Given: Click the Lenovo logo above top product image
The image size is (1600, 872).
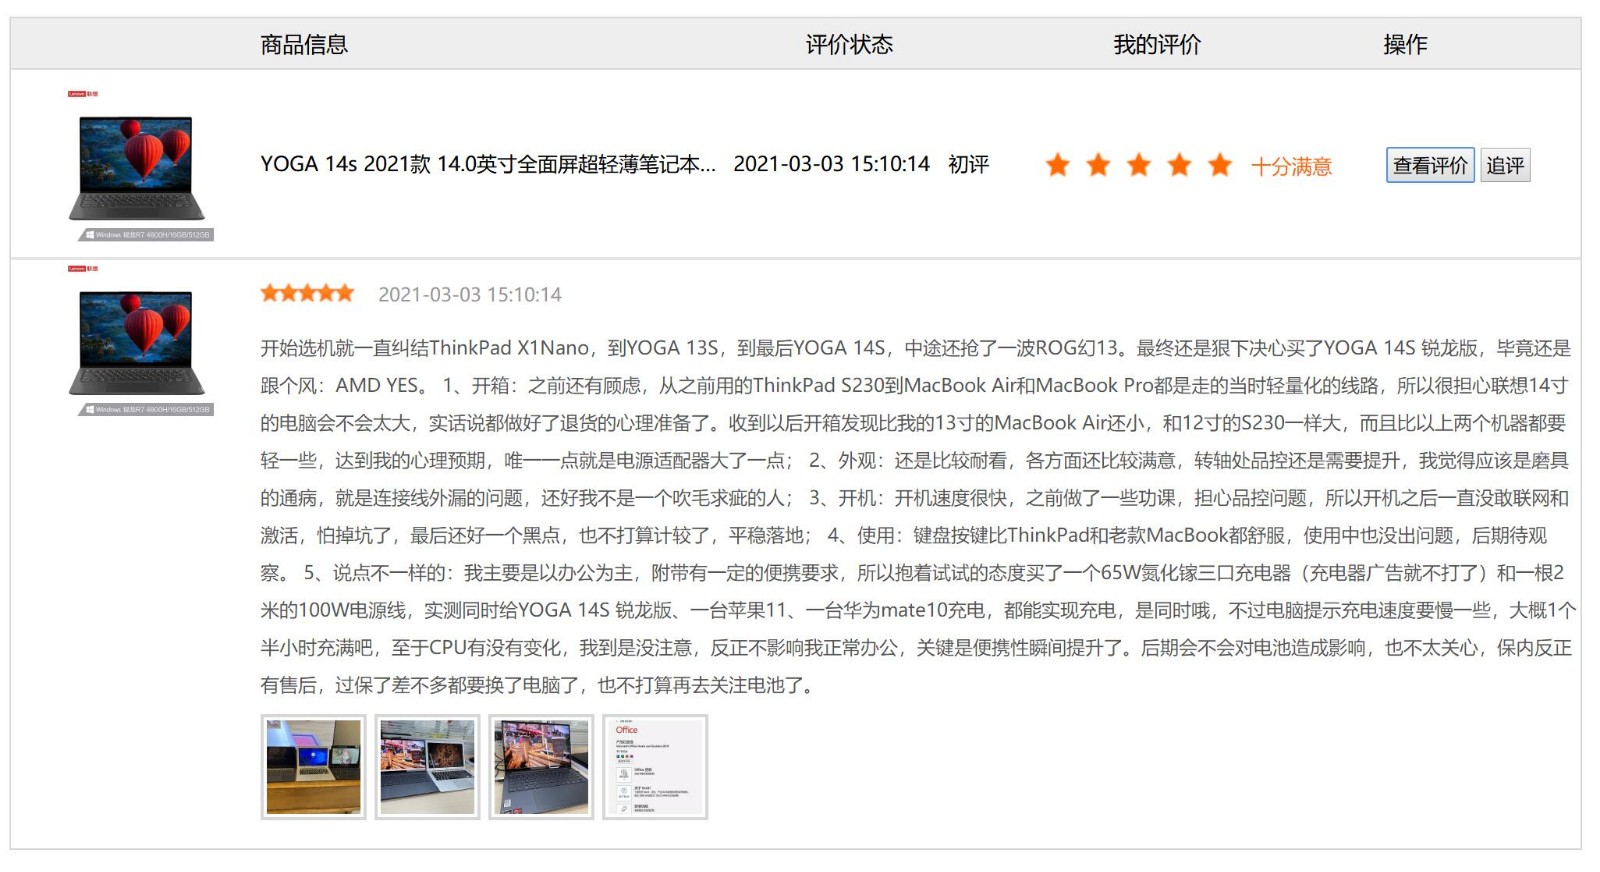Looking at the screenshot, I should [83, 94].
